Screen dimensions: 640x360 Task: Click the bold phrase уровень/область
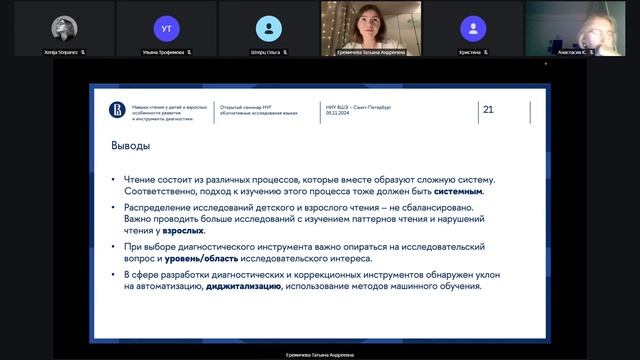click(x=201, y=258)
